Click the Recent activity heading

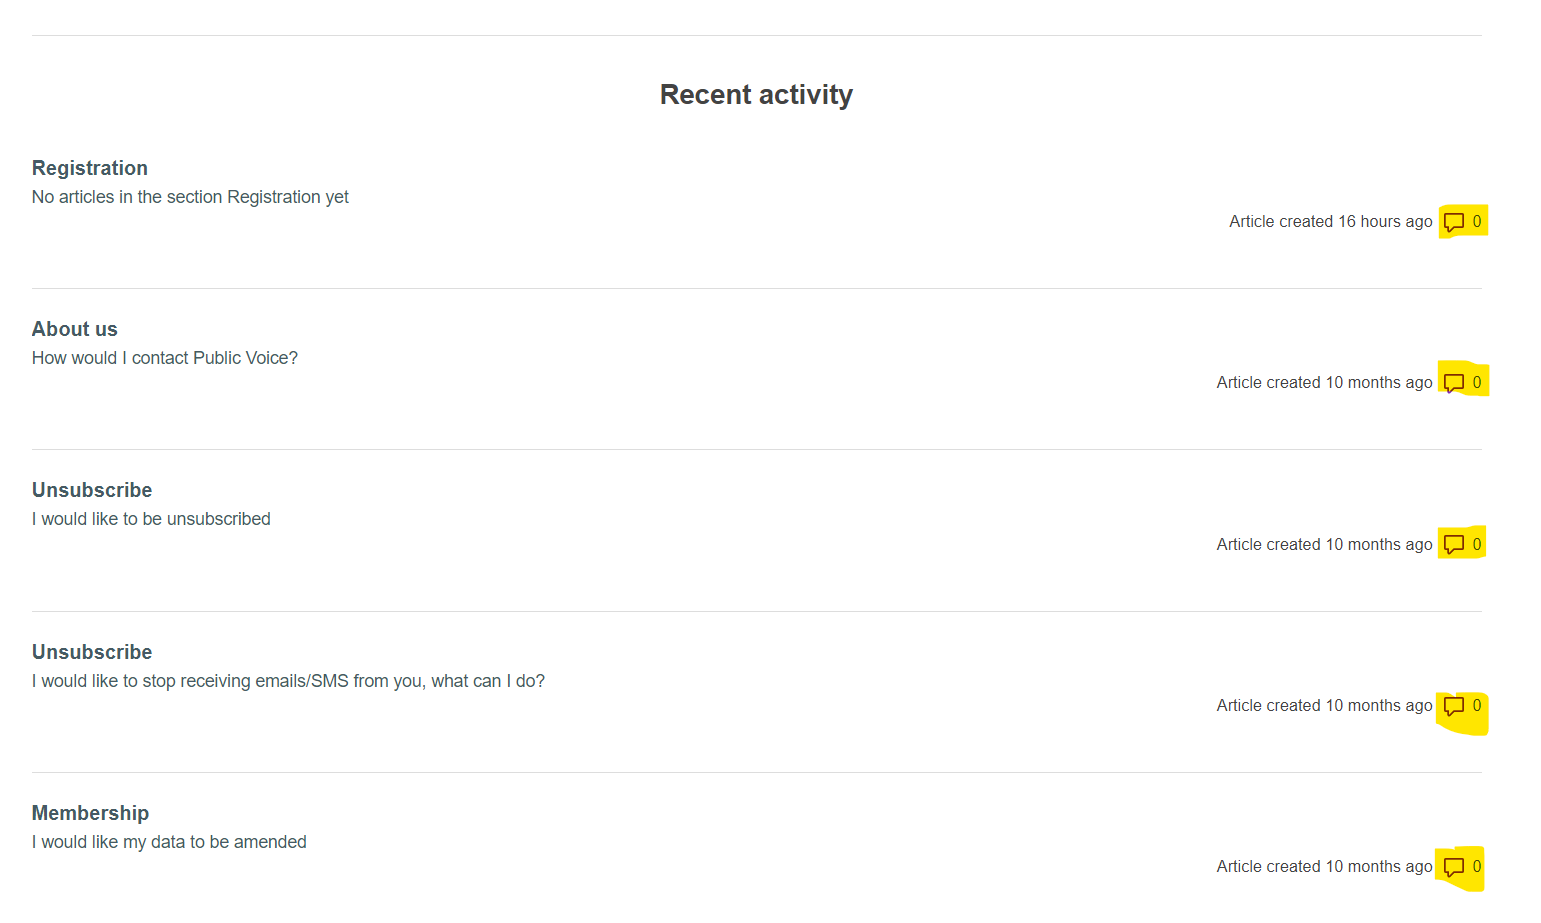(x=756, y=95)
